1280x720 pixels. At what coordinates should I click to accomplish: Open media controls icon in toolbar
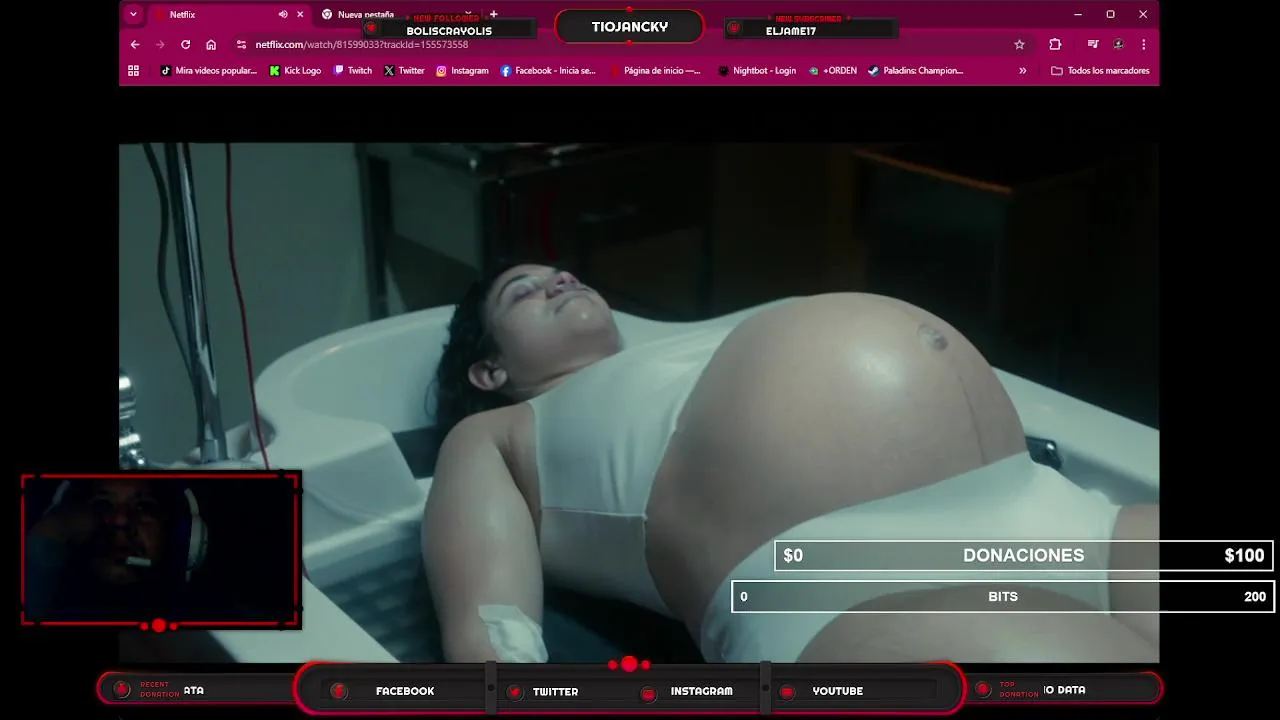click(1093, 44)
